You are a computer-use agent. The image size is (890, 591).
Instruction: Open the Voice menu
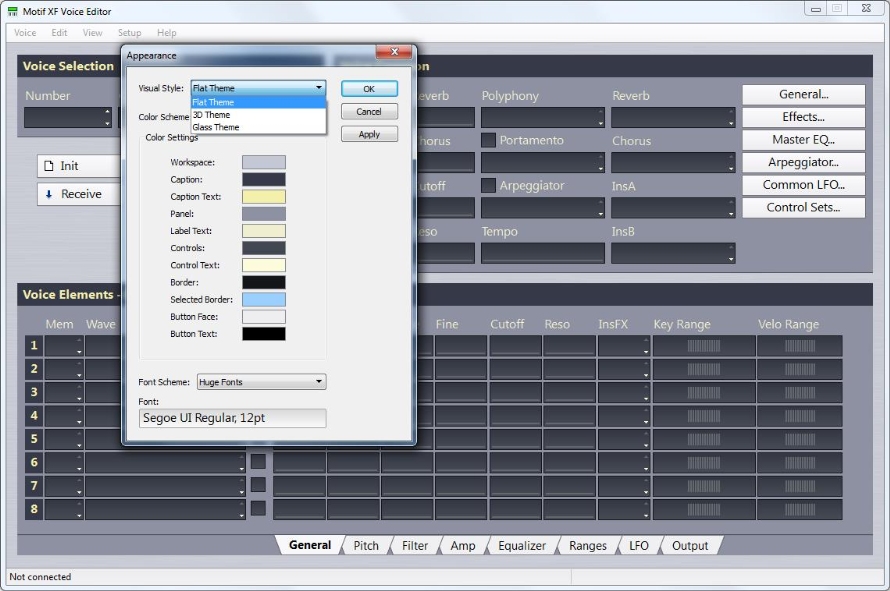tap(25, 33)
